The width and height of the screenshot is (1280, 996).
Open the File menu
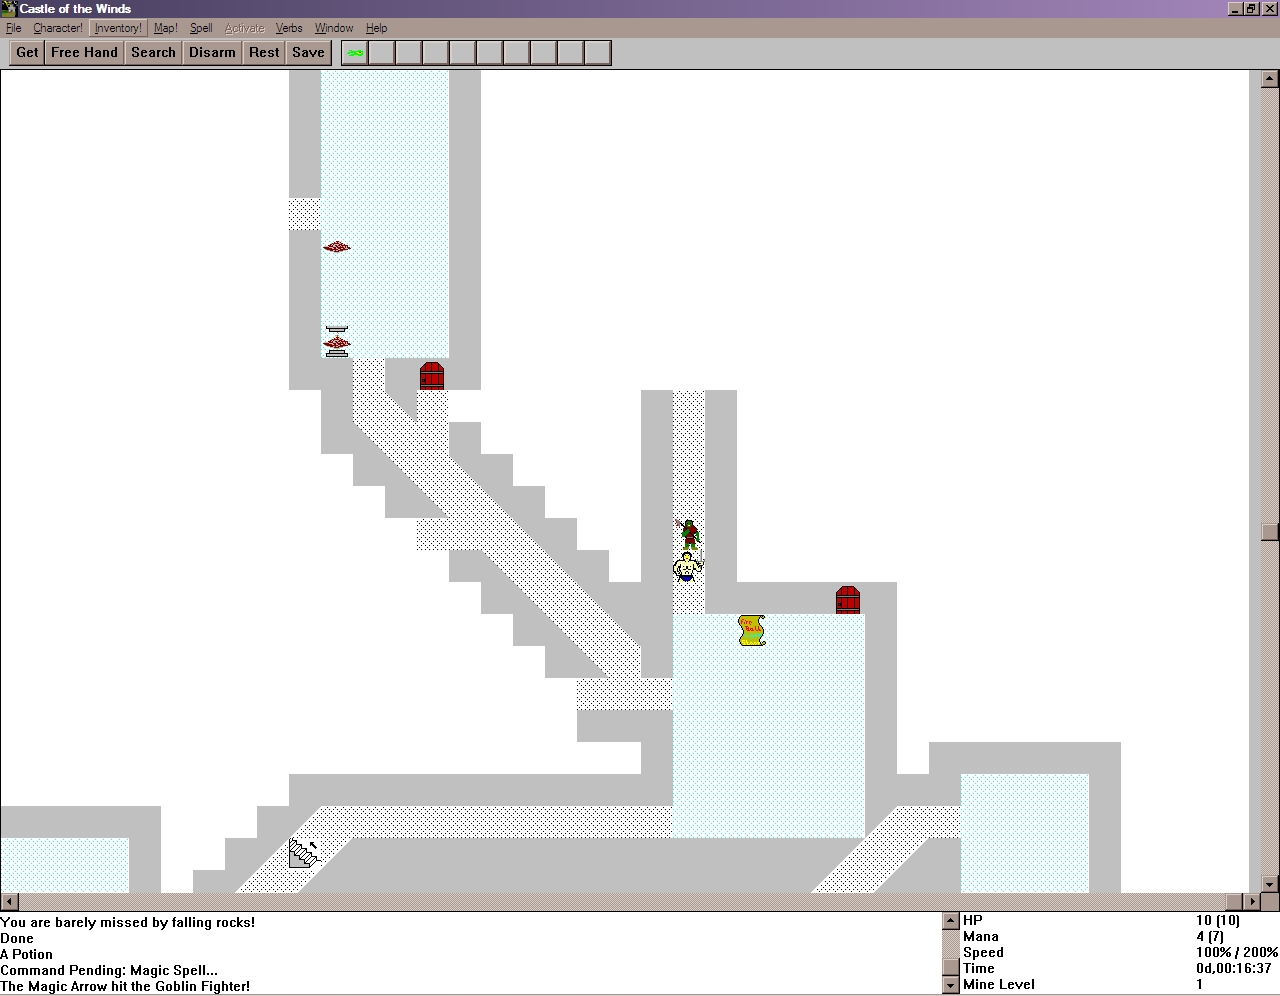pyautogui.click(x=14, y=28)
